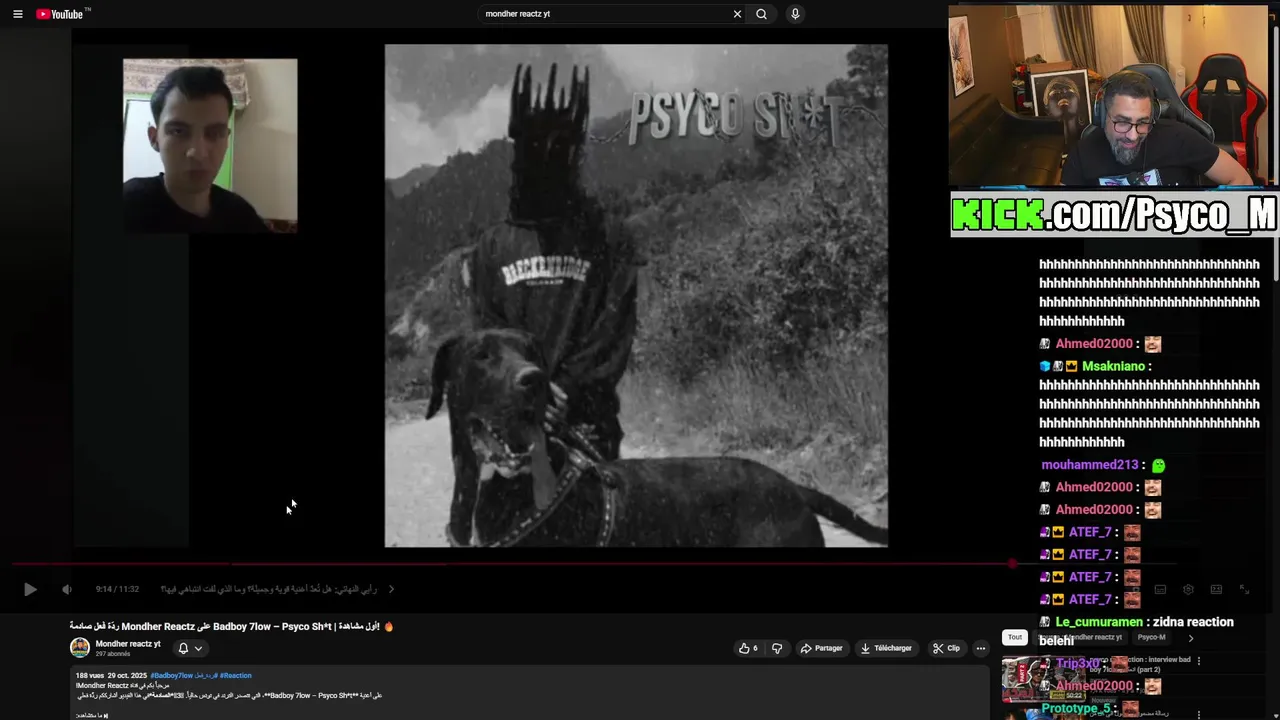The height and width of the screenshot is (720, 1280).
Task: Go to the YouTube home logo
Action: [x=62, y=14]
